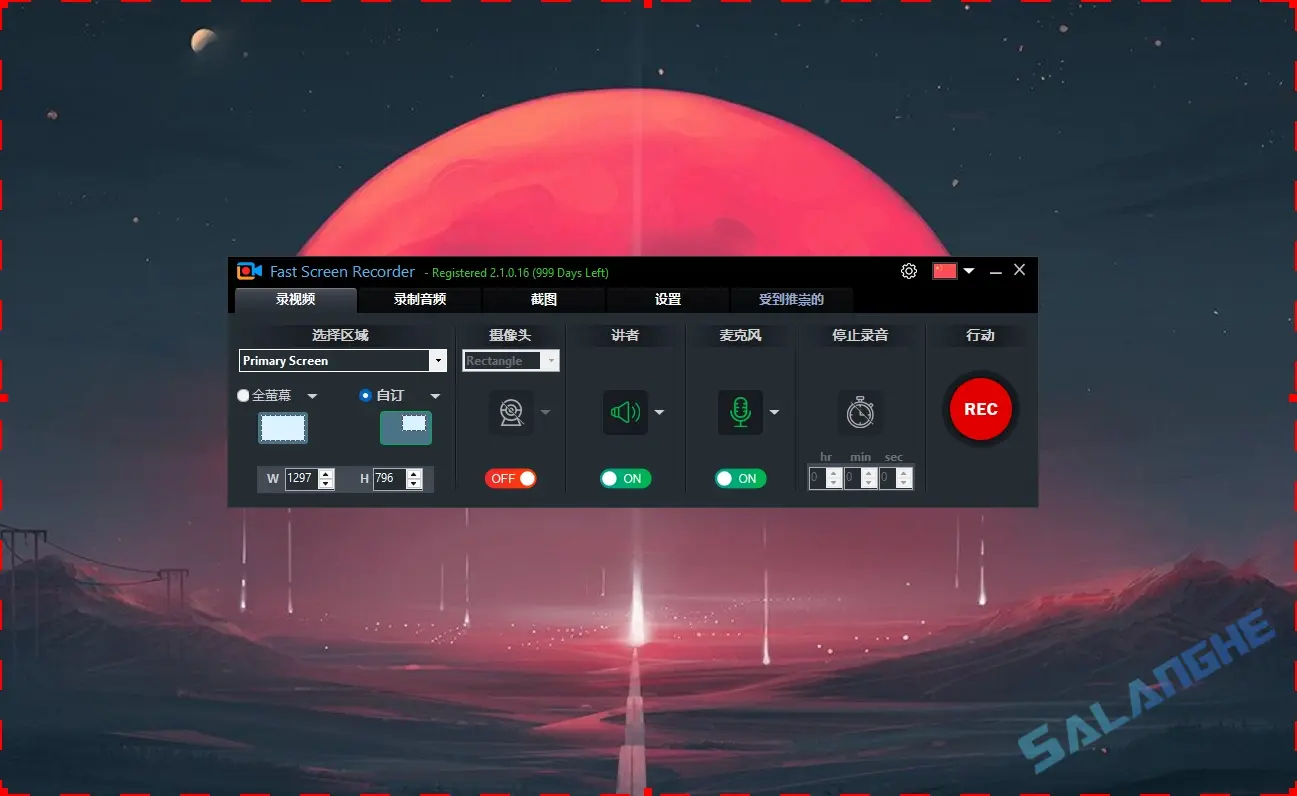Click the speaker icon in 讲者 panel
Screen dimensions: 1297x796
point(625,412)
